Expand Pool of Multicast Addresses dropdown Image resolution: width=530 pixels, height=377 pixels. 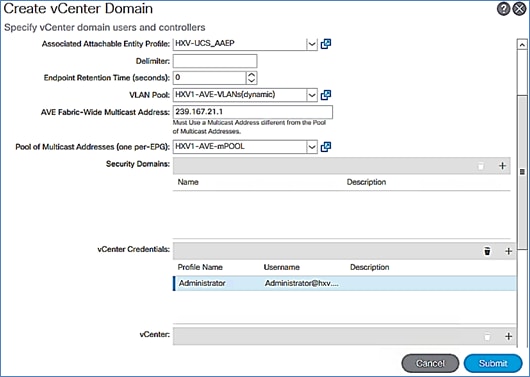pos(312,147)
